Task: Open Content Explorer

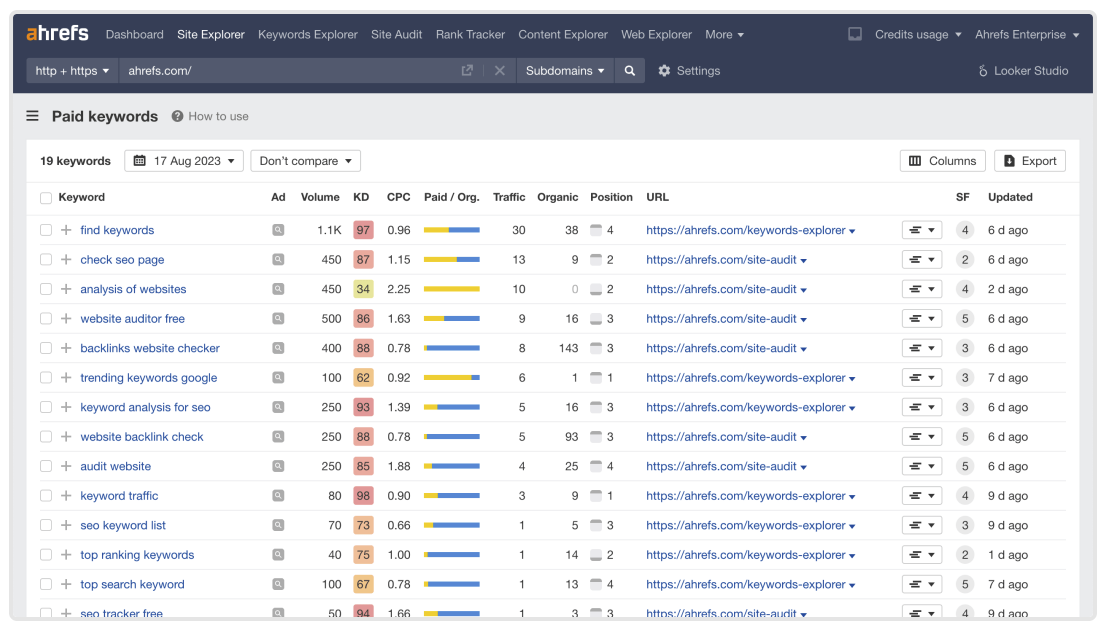Action: (x=563, y=34)
